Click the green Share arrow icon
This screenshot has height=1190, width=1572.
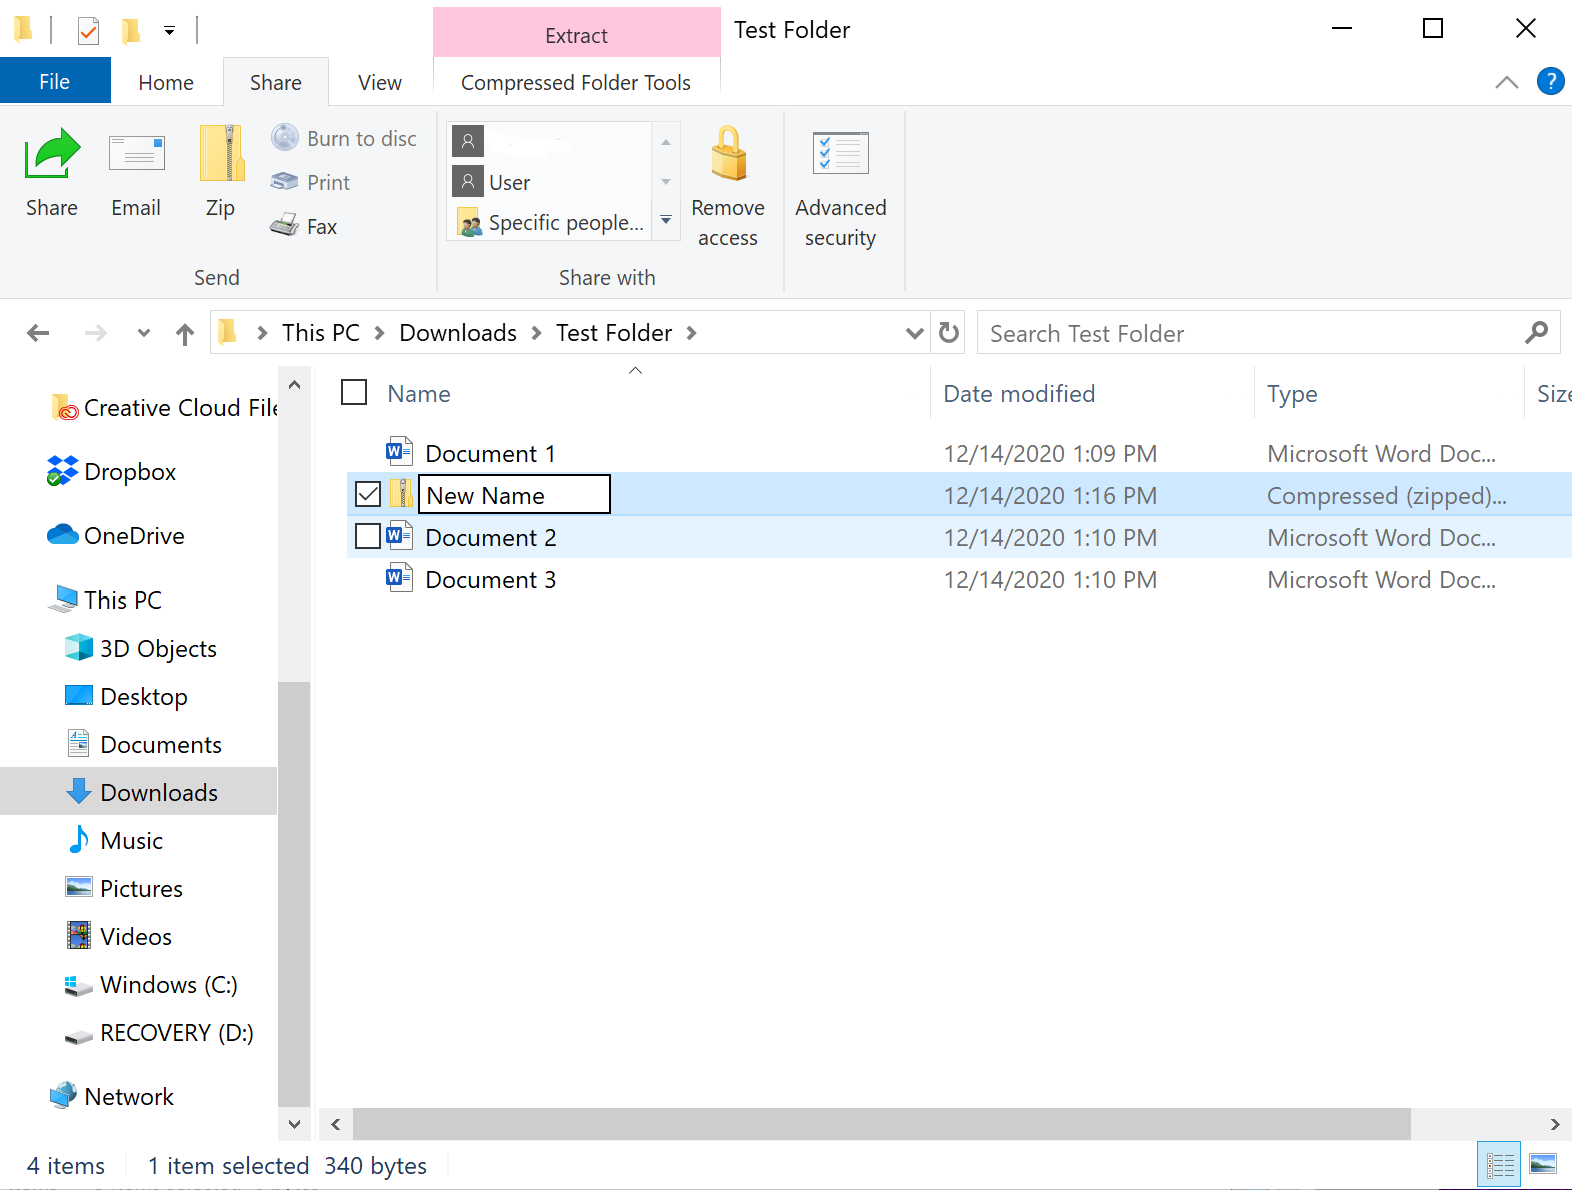click(x=52, y=153)
